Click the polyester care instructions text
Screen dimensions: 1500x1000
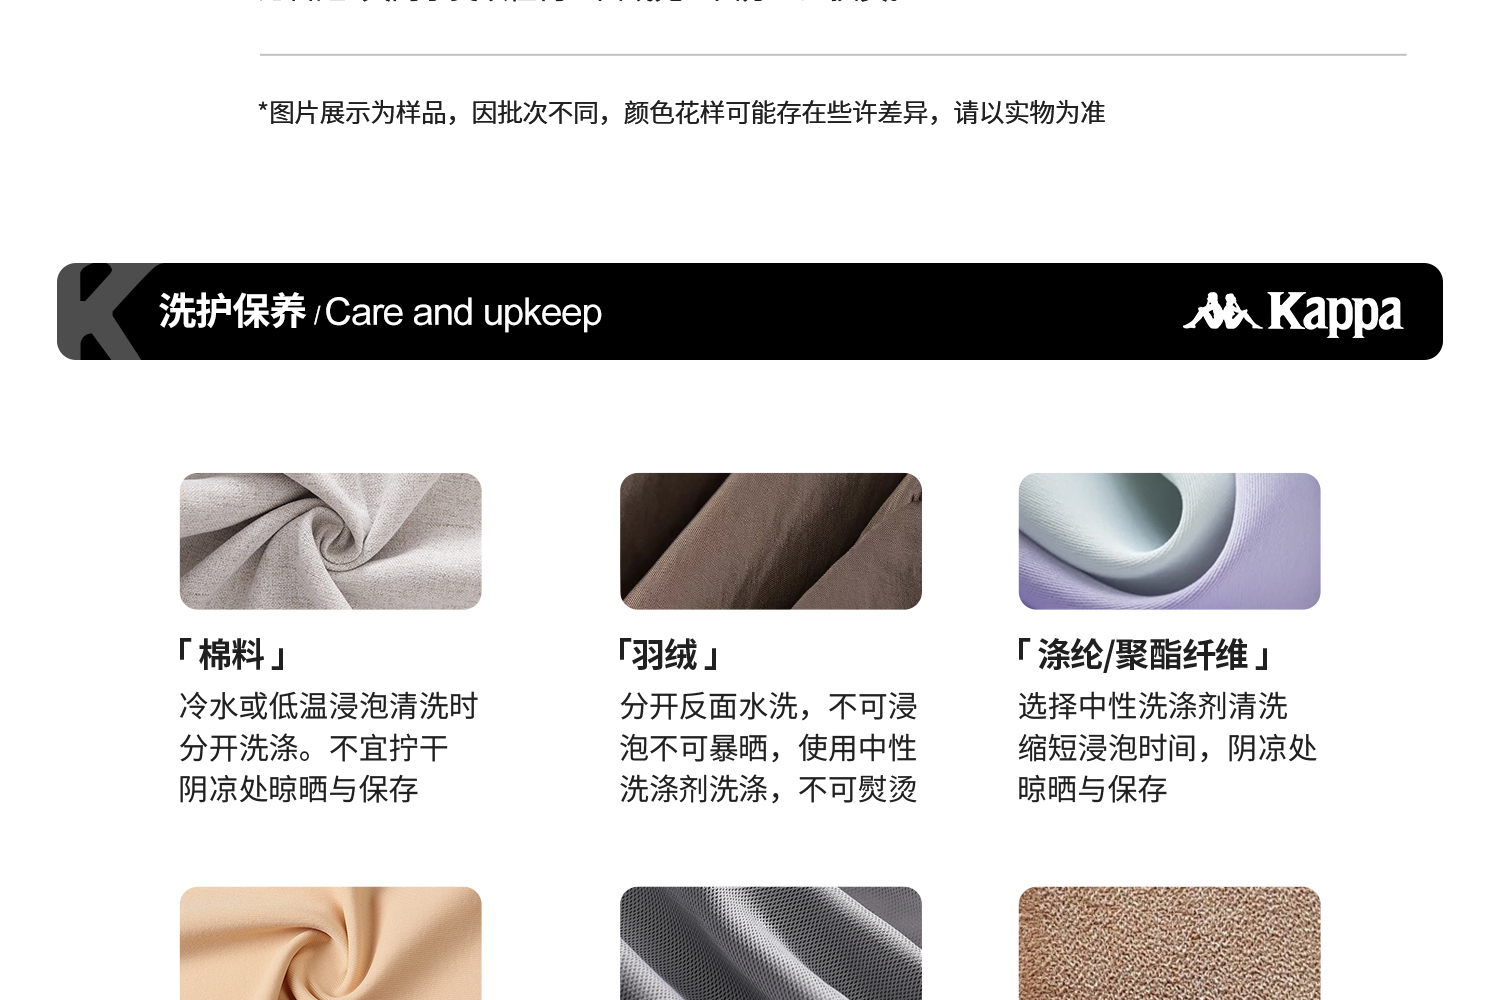(1167, 747)
